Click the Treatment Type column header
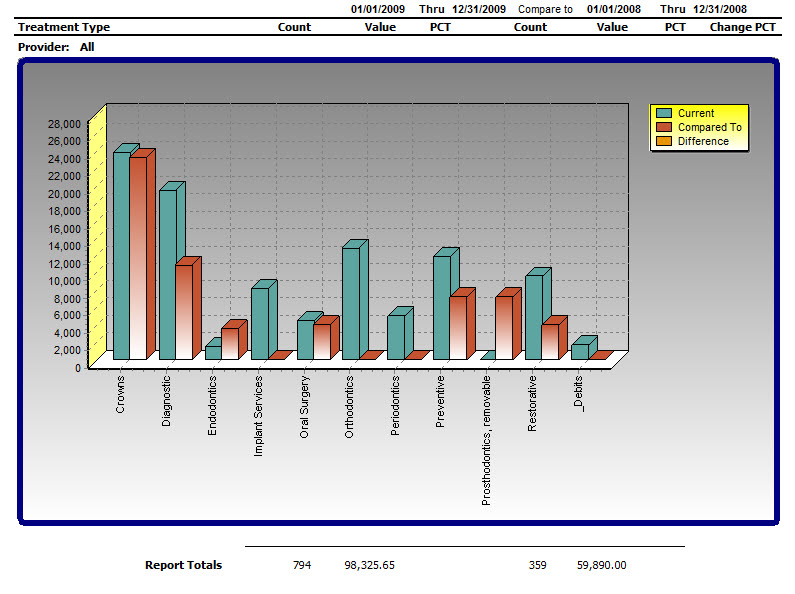The image size is (795, 594). pos(64,27)
